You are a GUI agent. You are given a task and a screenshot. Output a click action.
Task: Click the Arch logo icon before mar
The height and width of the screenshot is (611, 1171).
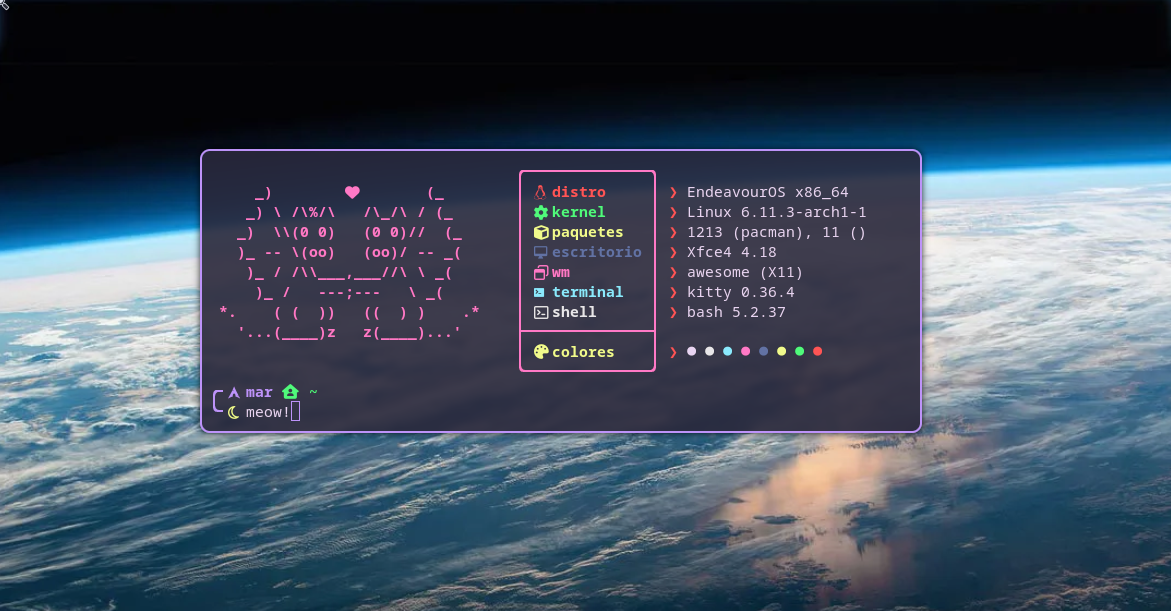(x=234, y=392)
